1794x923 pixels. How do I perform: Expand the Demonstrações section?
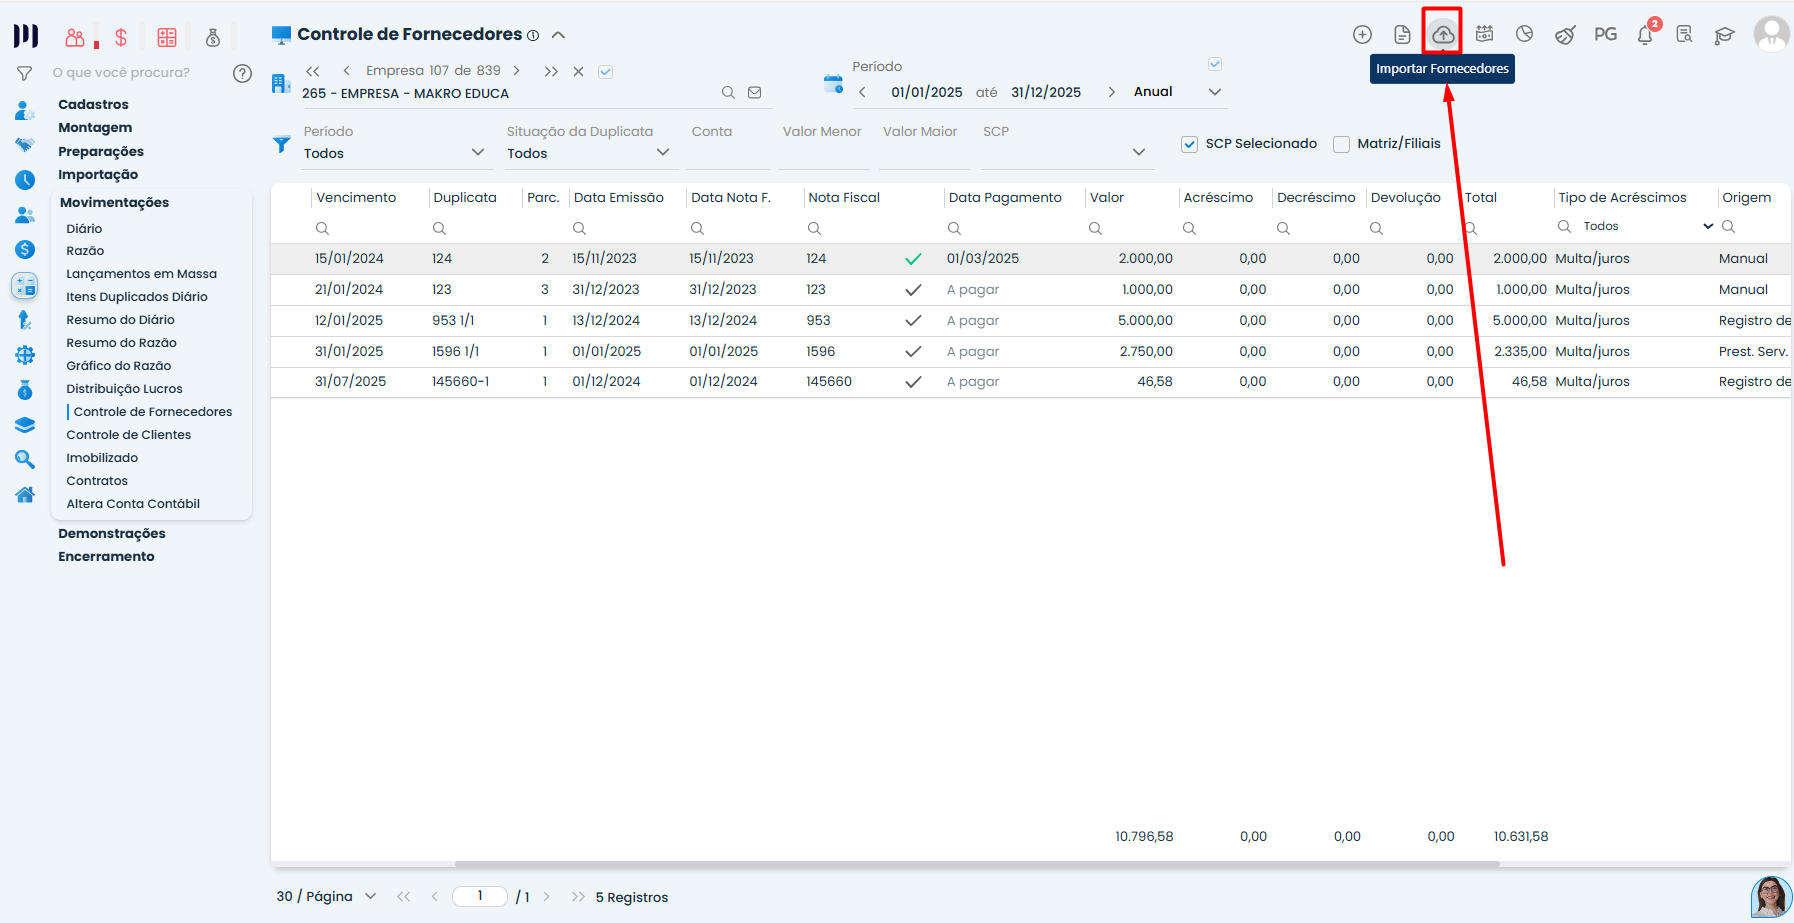(112, 534)
